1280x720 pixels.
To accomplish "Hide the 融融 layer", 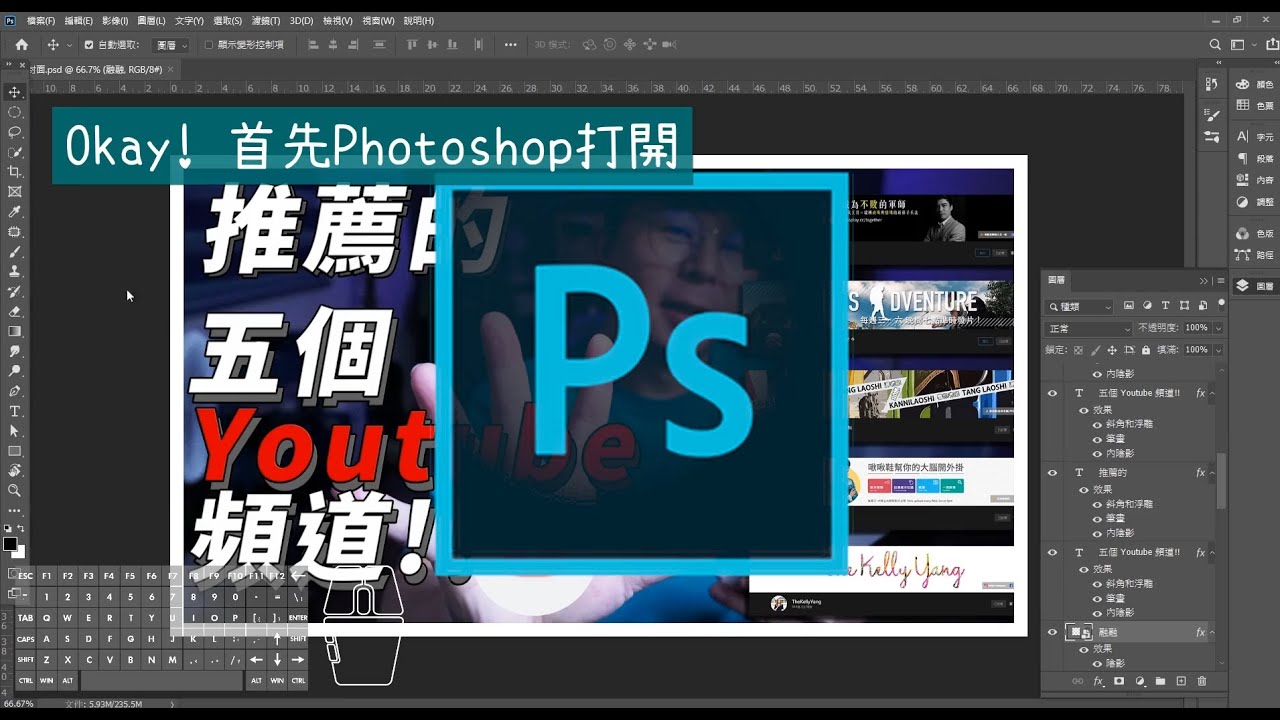I will (1052, 632).
